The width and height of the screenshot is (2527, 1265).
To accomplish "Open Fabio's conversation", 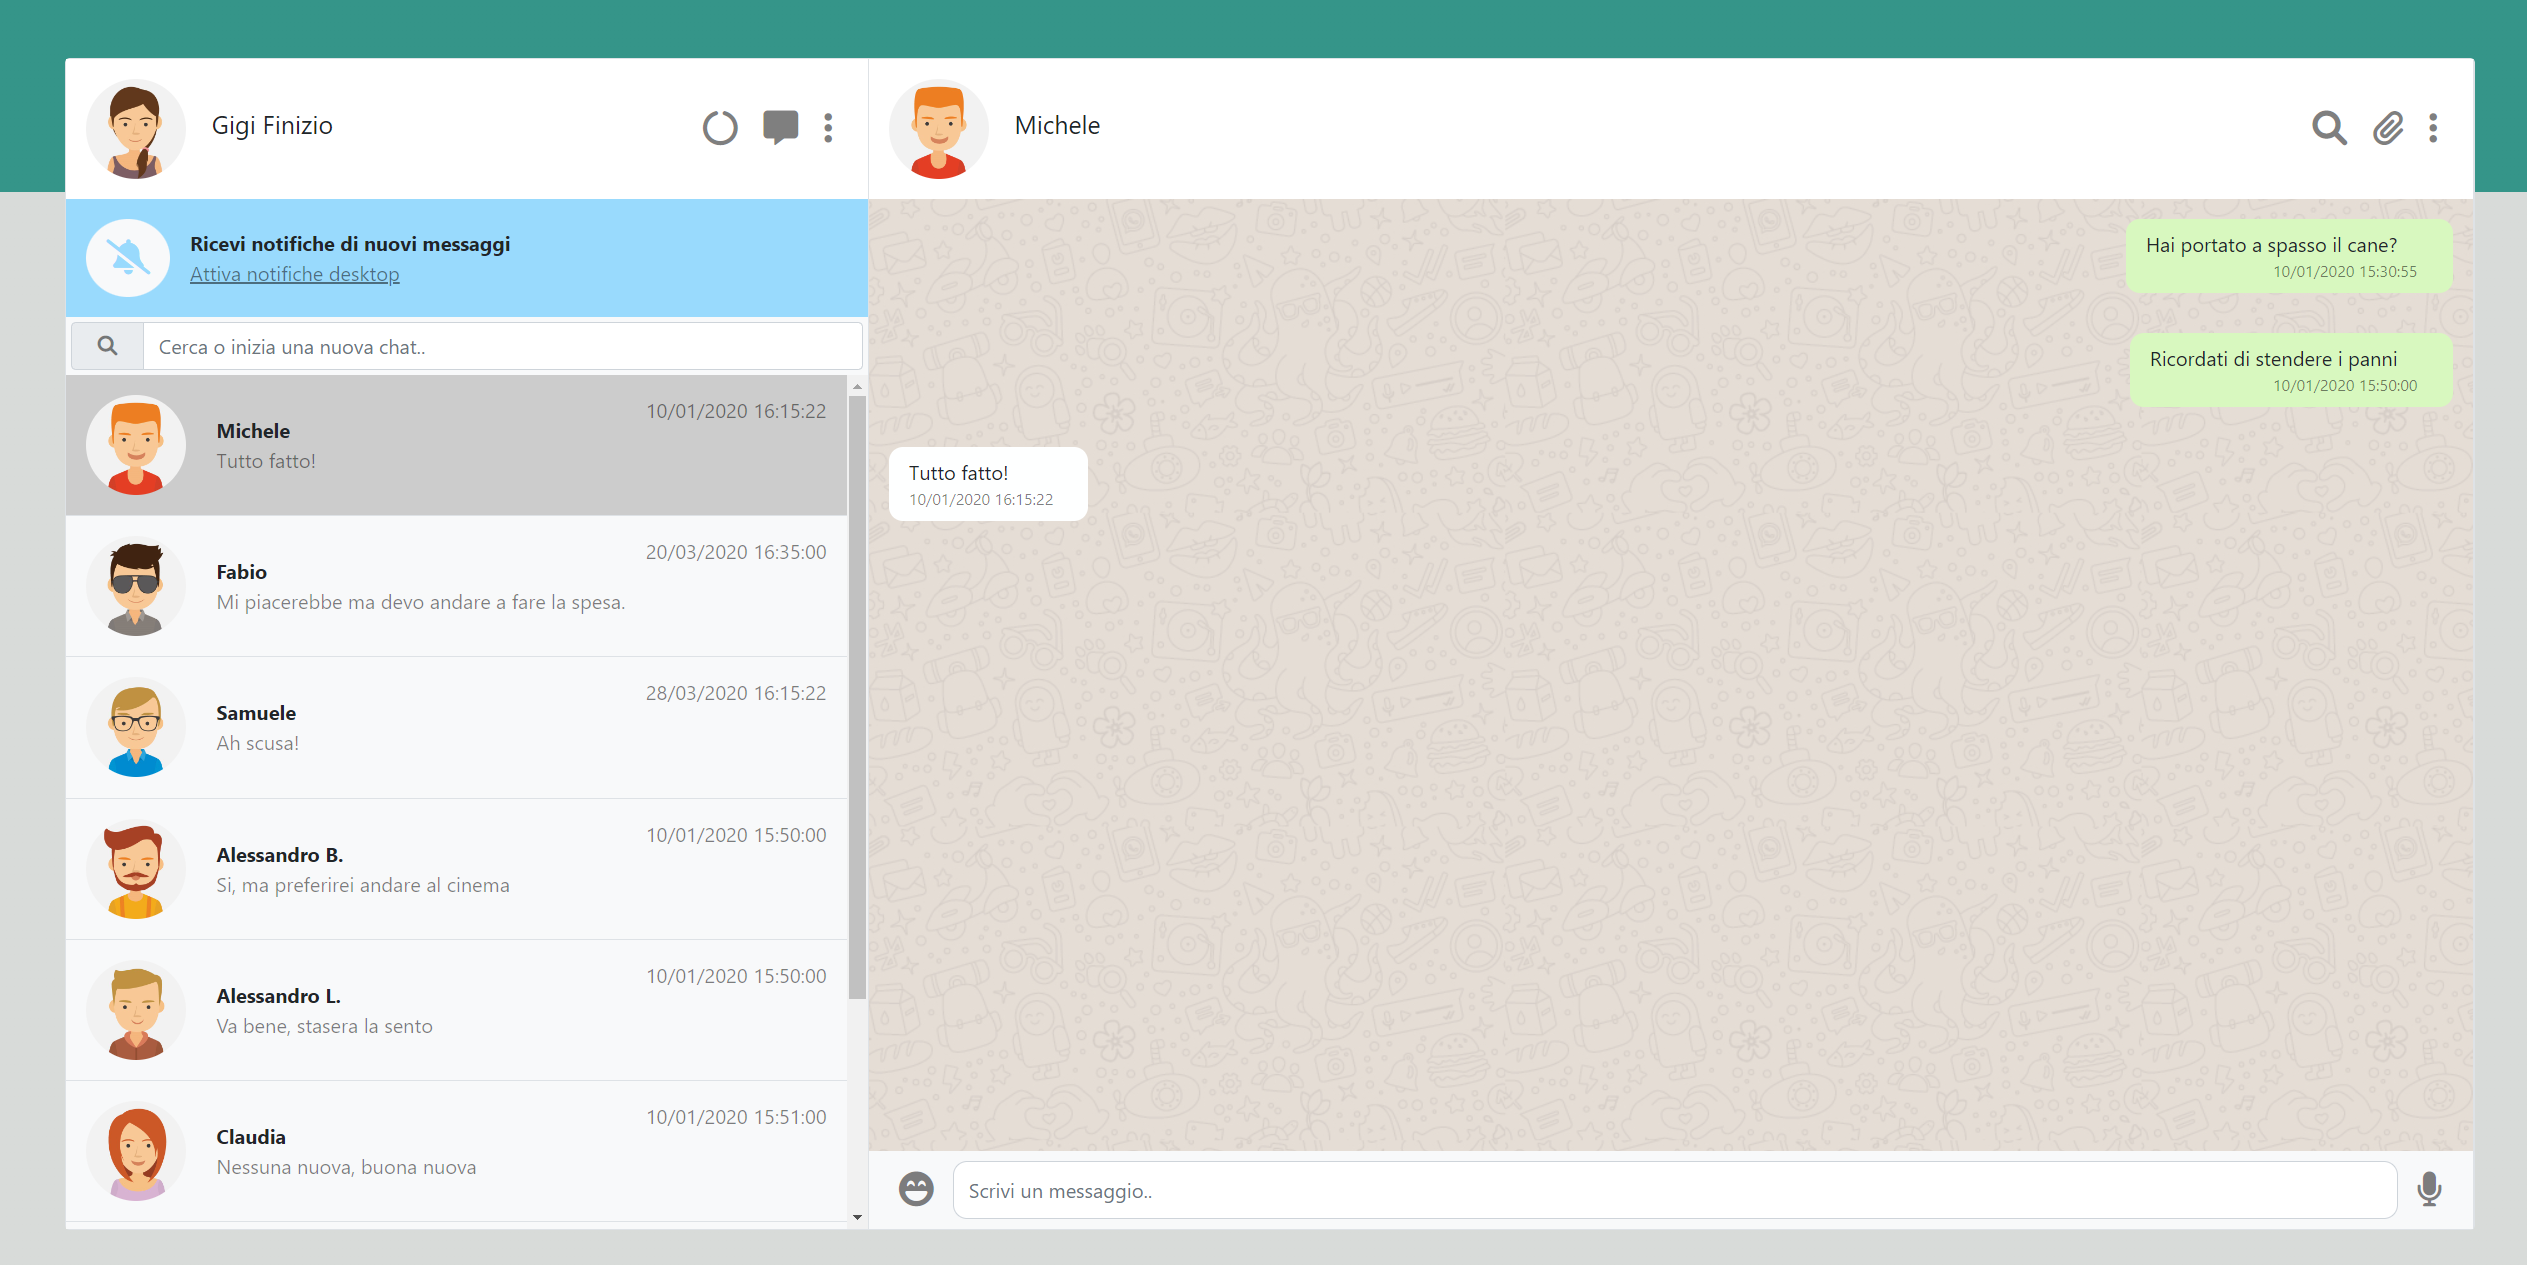I will point(456,587).
